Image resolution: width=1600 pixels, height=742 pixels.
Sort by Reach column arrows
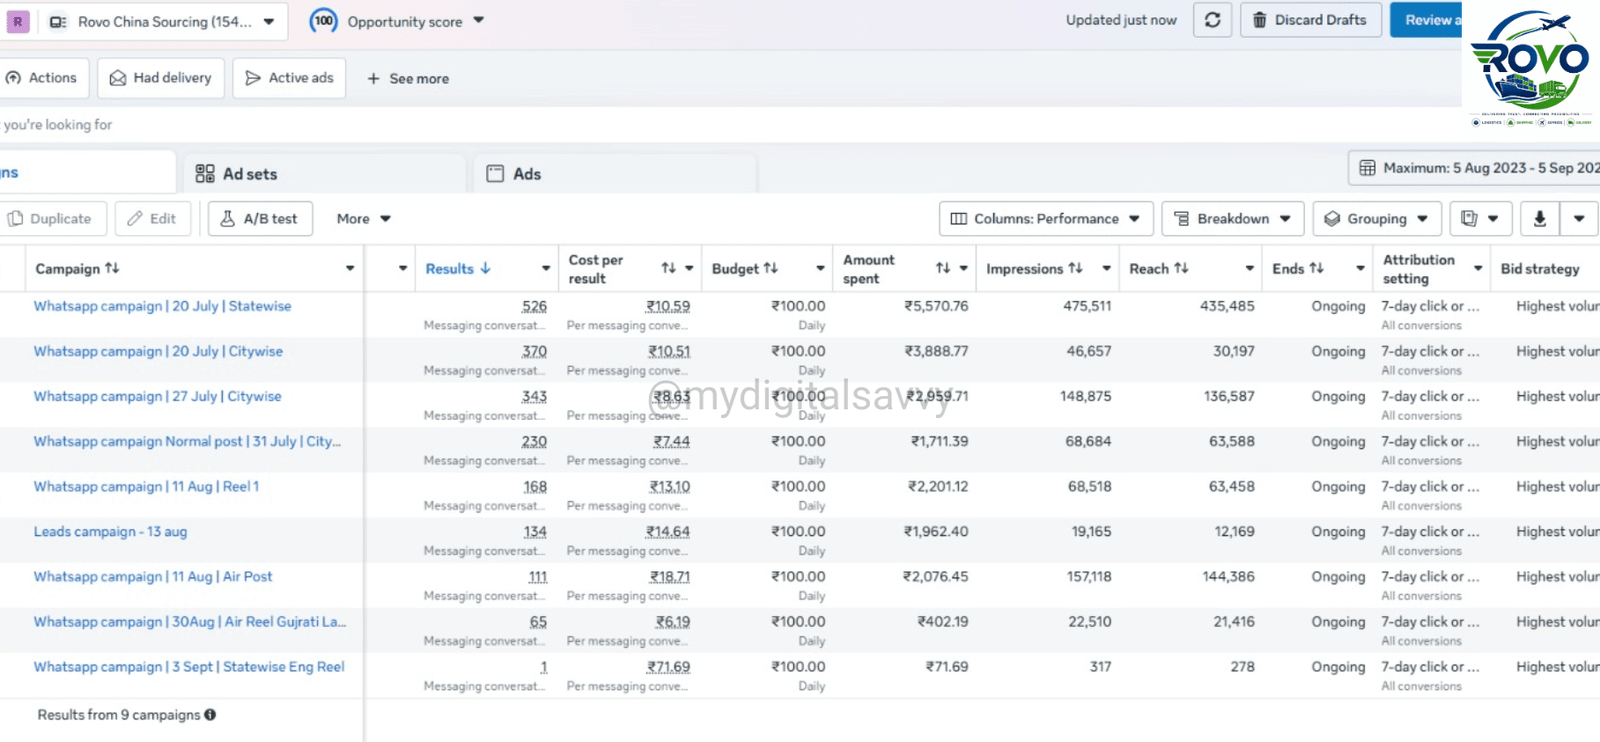(x=1181, y=268)
